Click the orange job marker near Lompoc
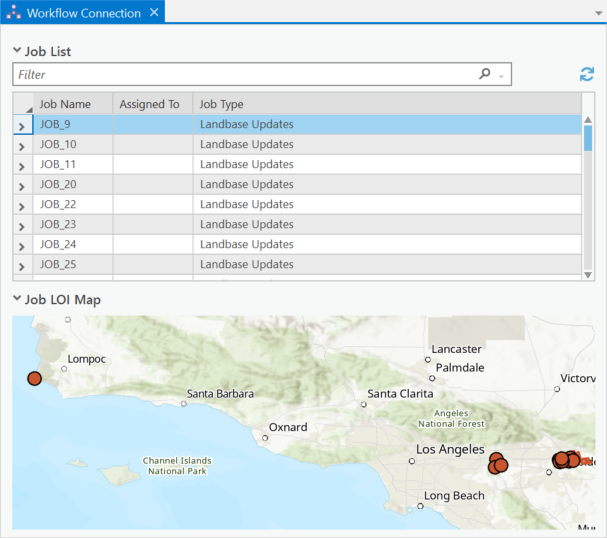 pos(34,379)
